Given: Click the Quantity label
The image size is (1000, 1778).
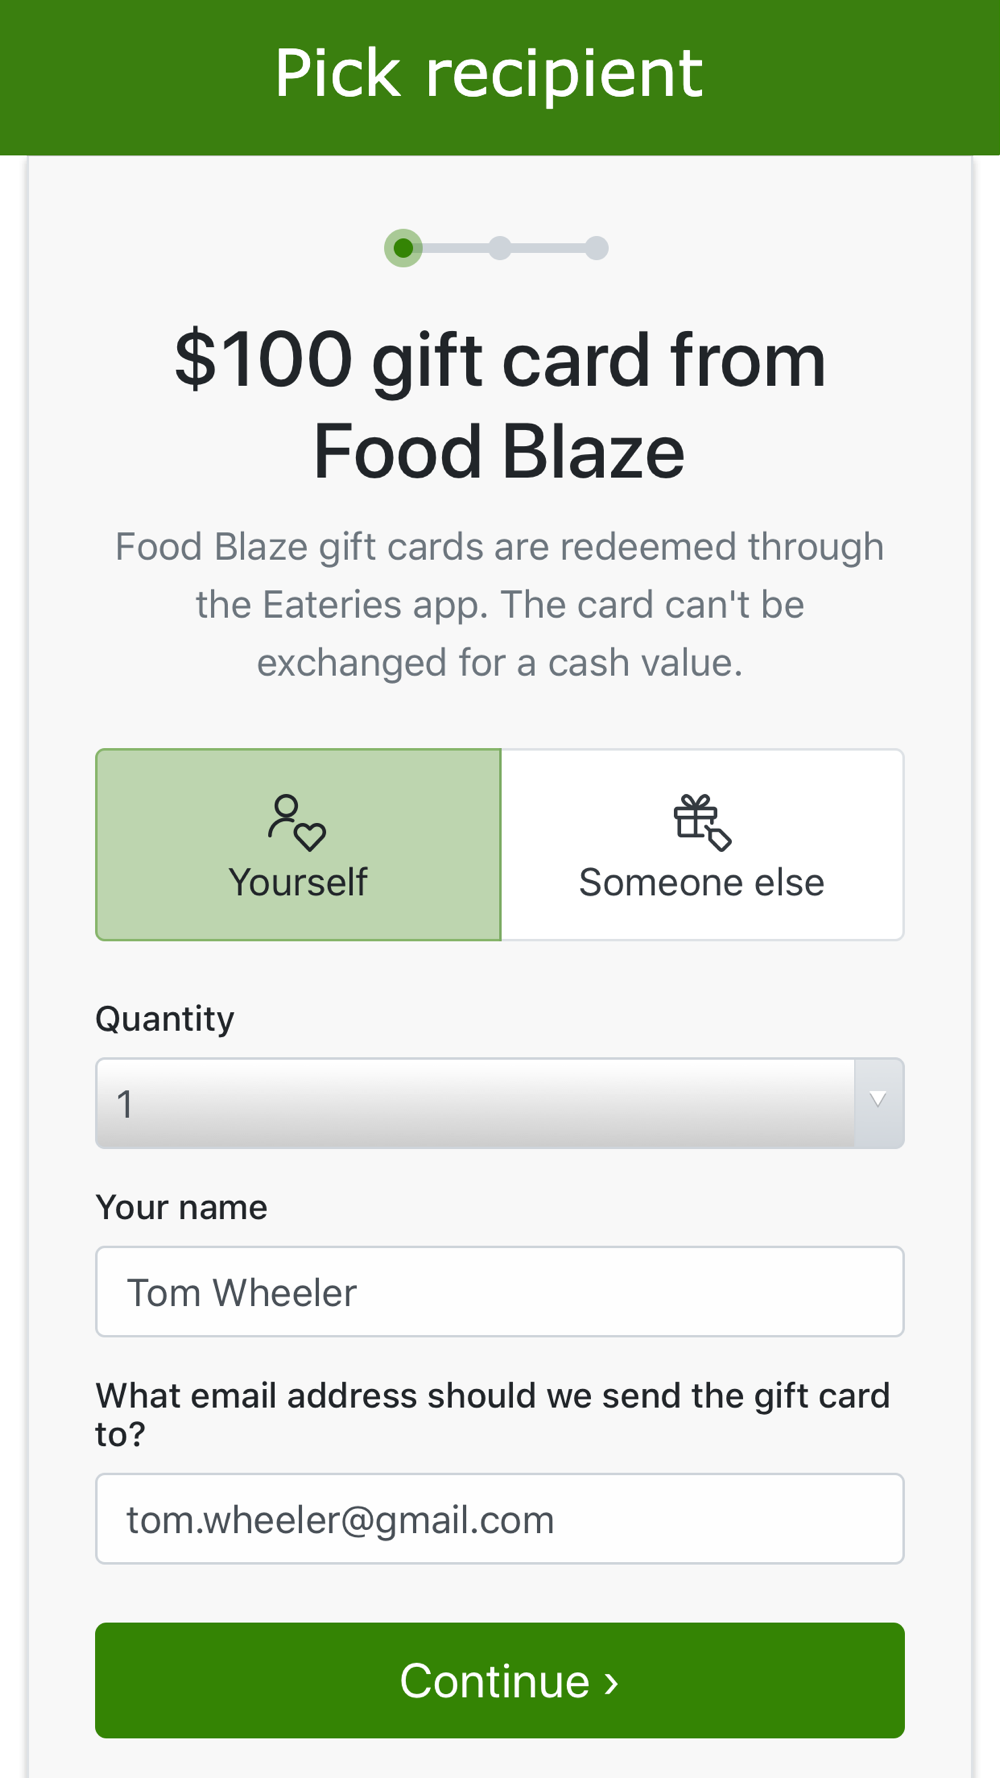Looking at the screenshot, I should [x=165, y=1019].
